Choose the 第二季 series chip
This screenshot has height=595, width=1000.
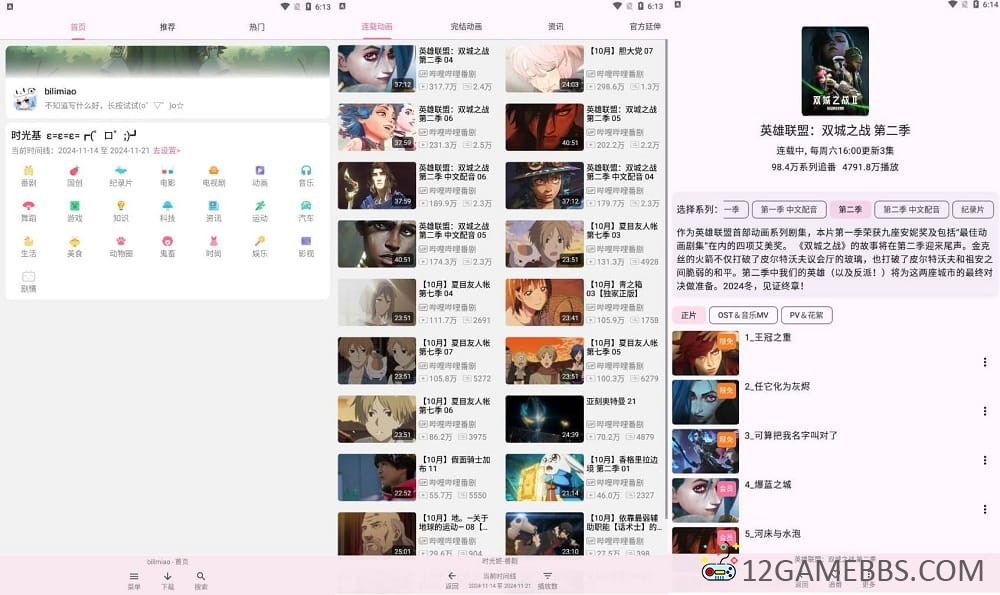click(x=850, y=209)
